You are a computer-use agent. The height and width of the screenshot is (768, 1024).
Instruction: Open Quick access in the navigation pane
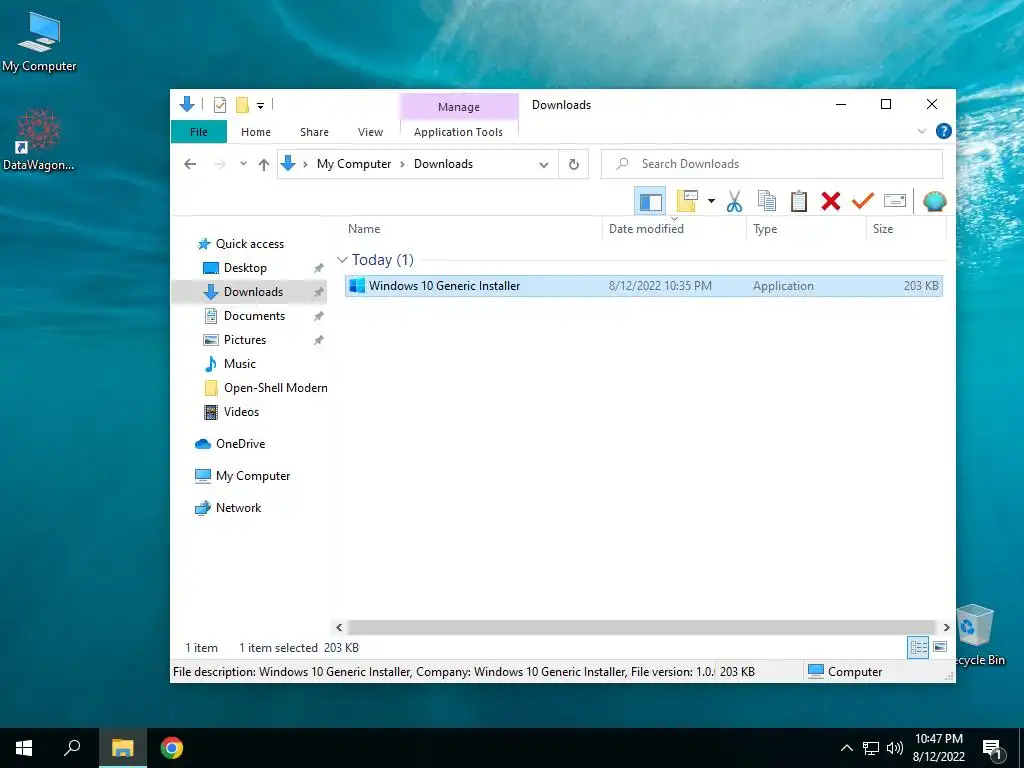(x=249, y=244)
